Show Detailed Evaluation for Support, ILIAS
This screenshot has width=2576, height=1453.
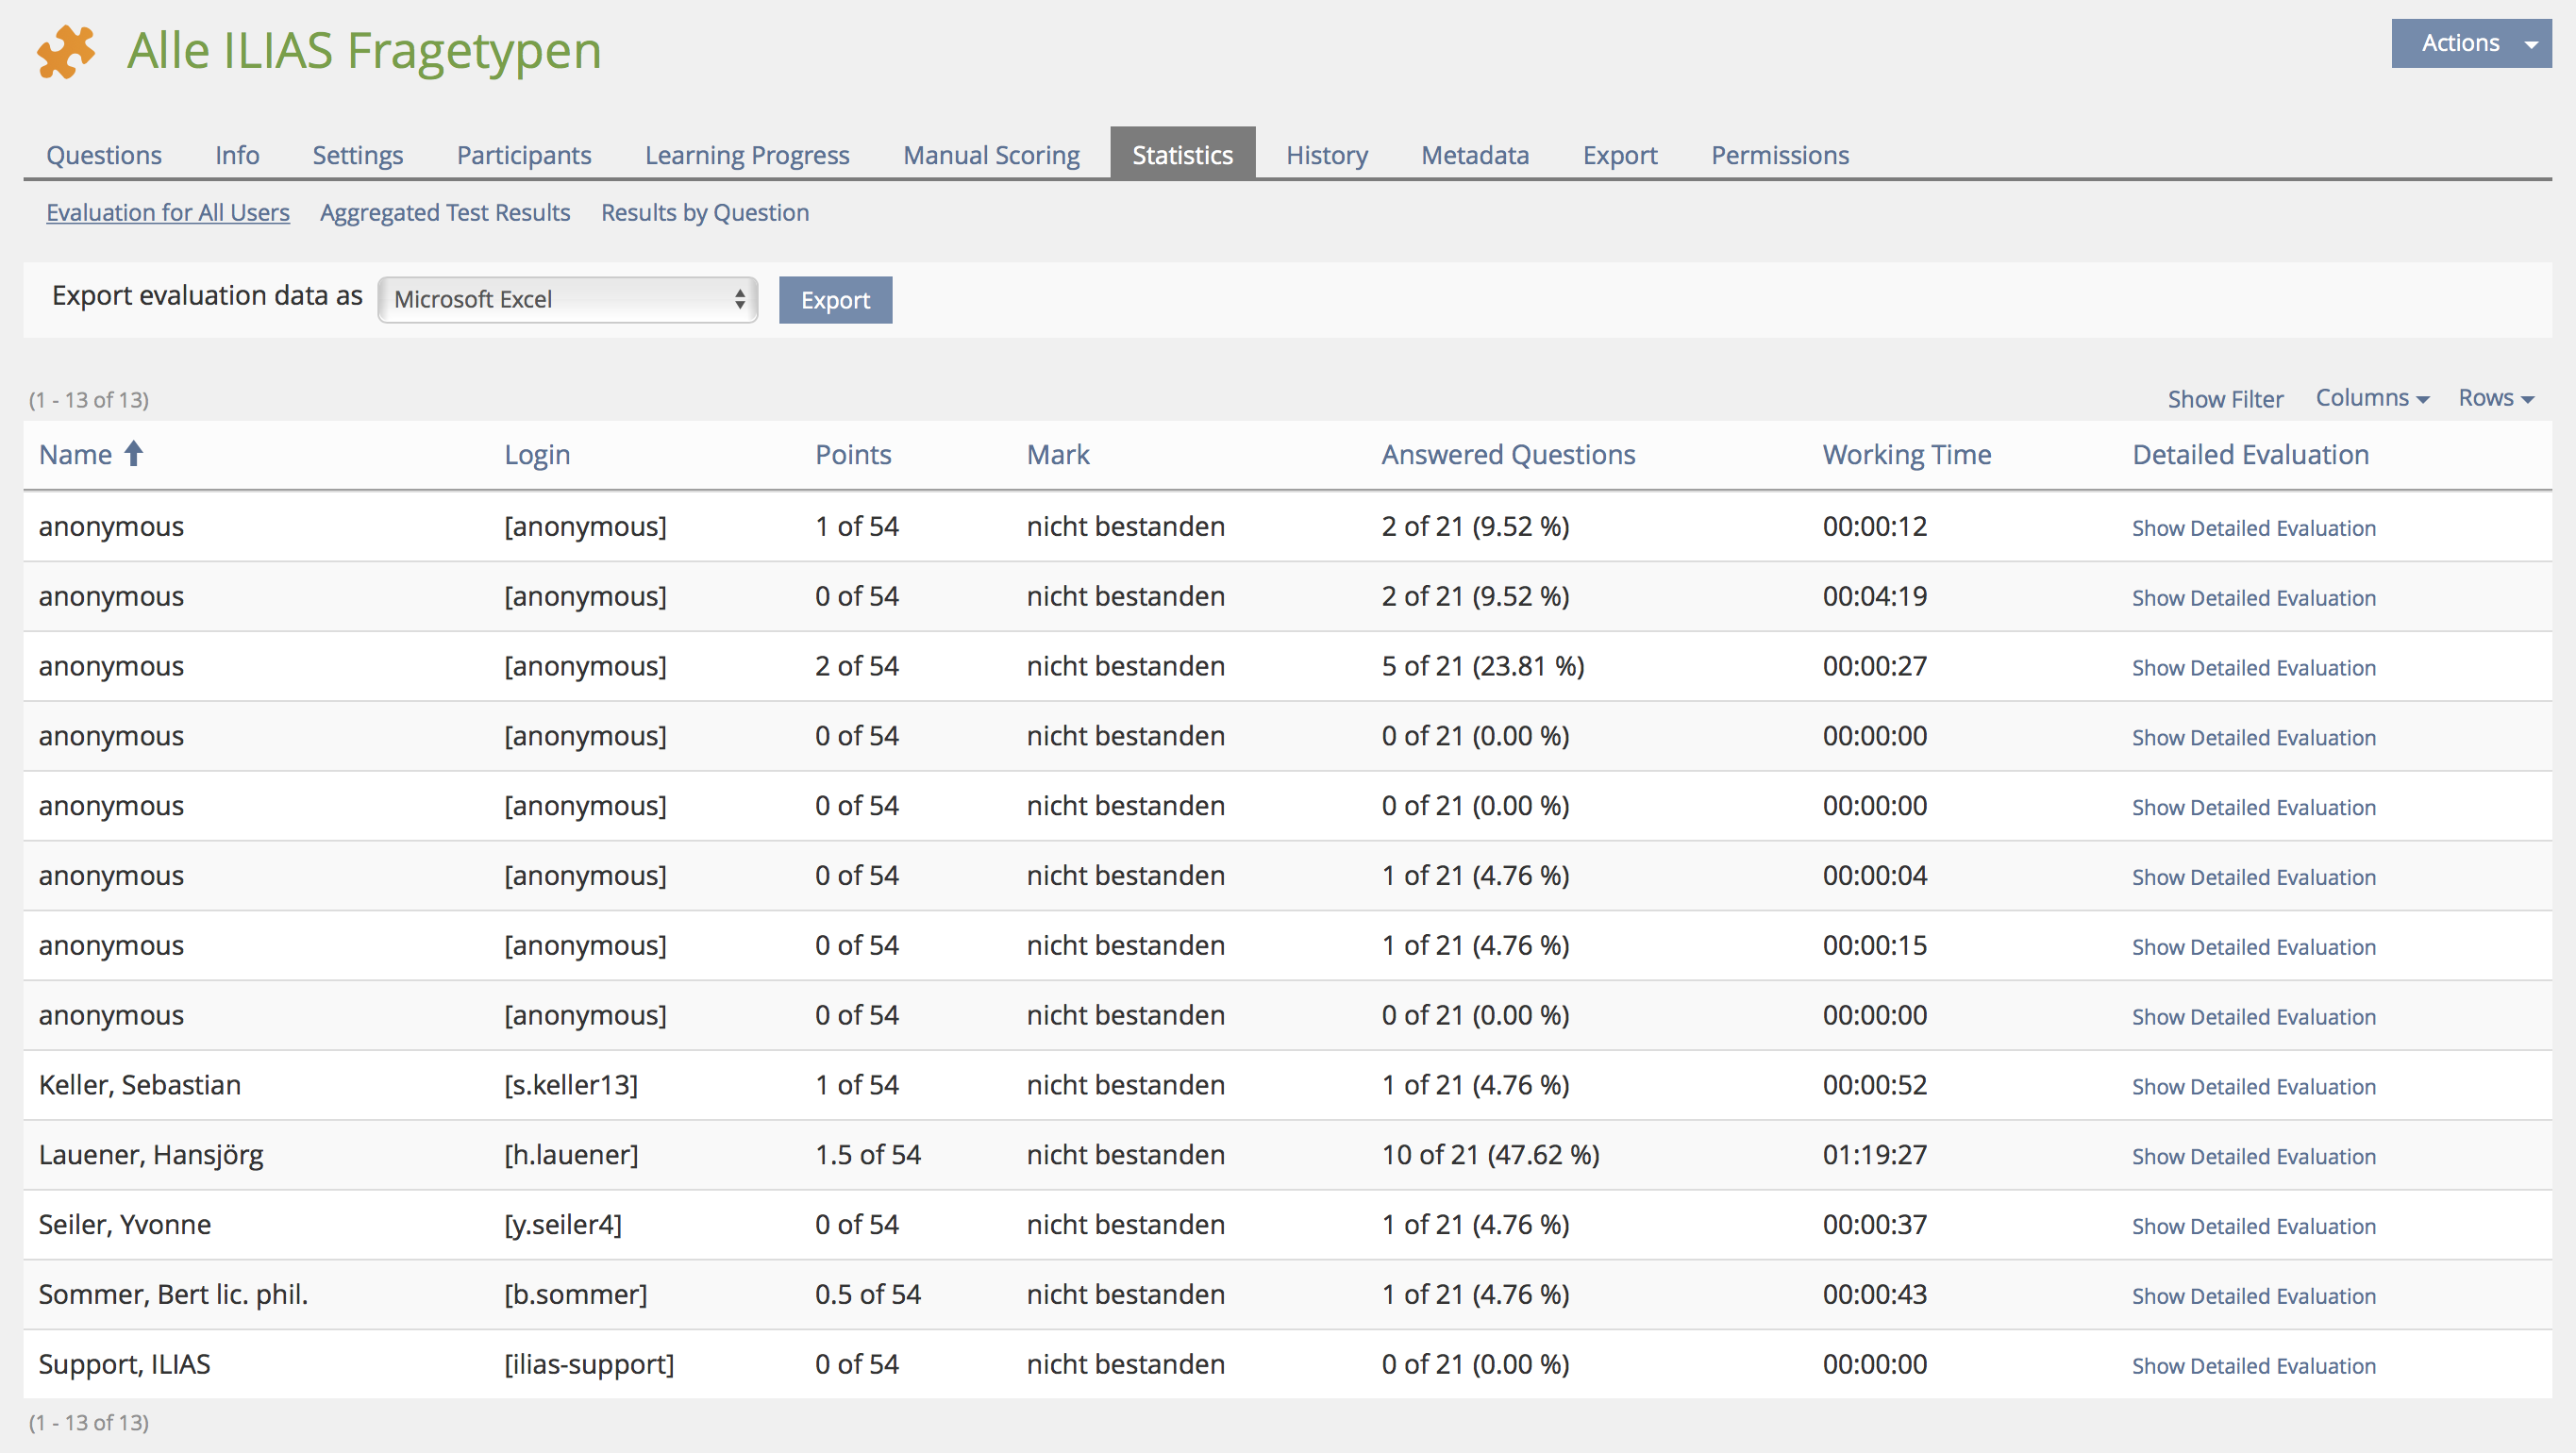point(2253,1365)
